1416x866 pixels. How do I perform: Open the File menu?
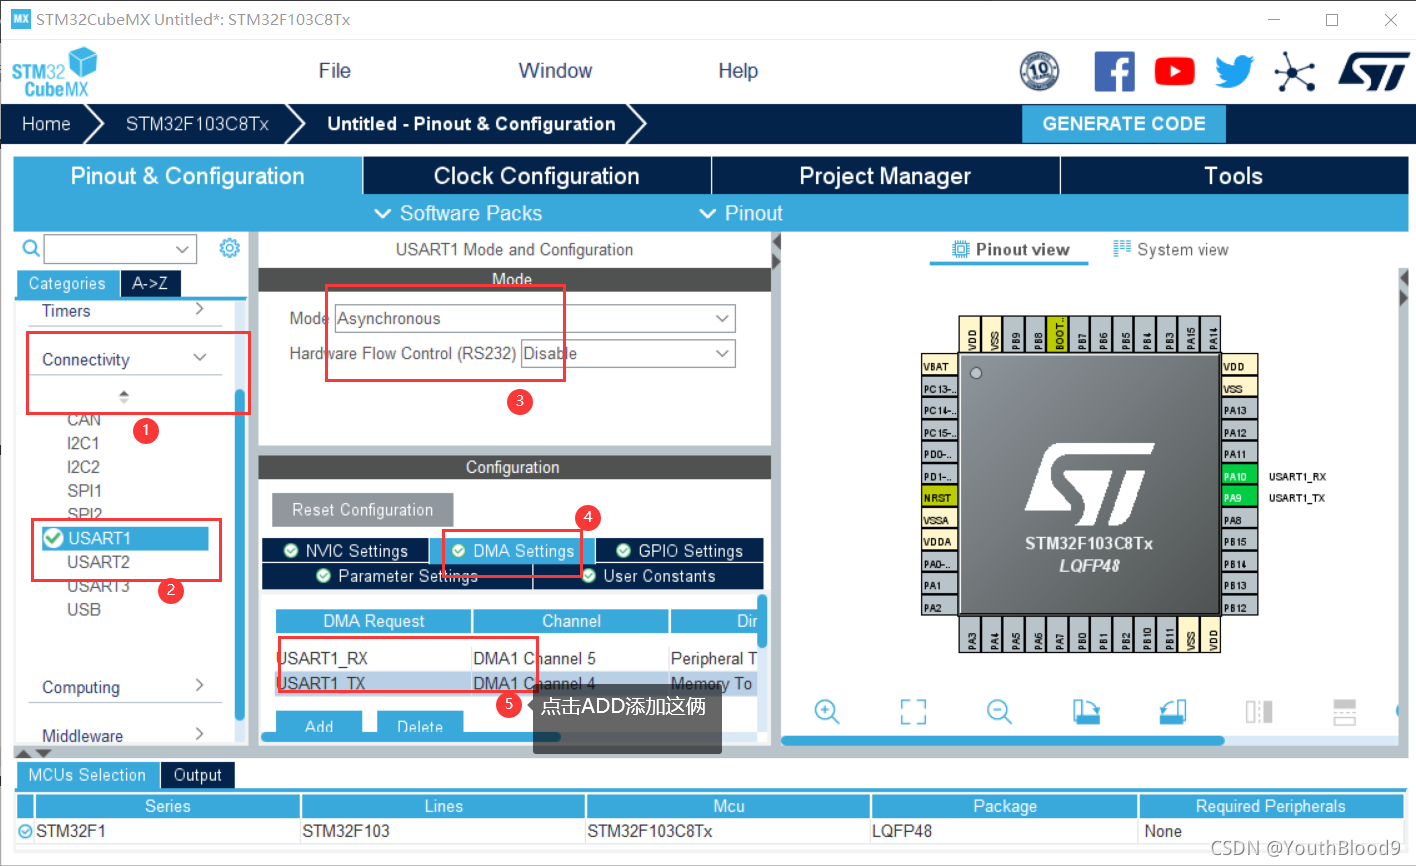(x=334, y=71)
